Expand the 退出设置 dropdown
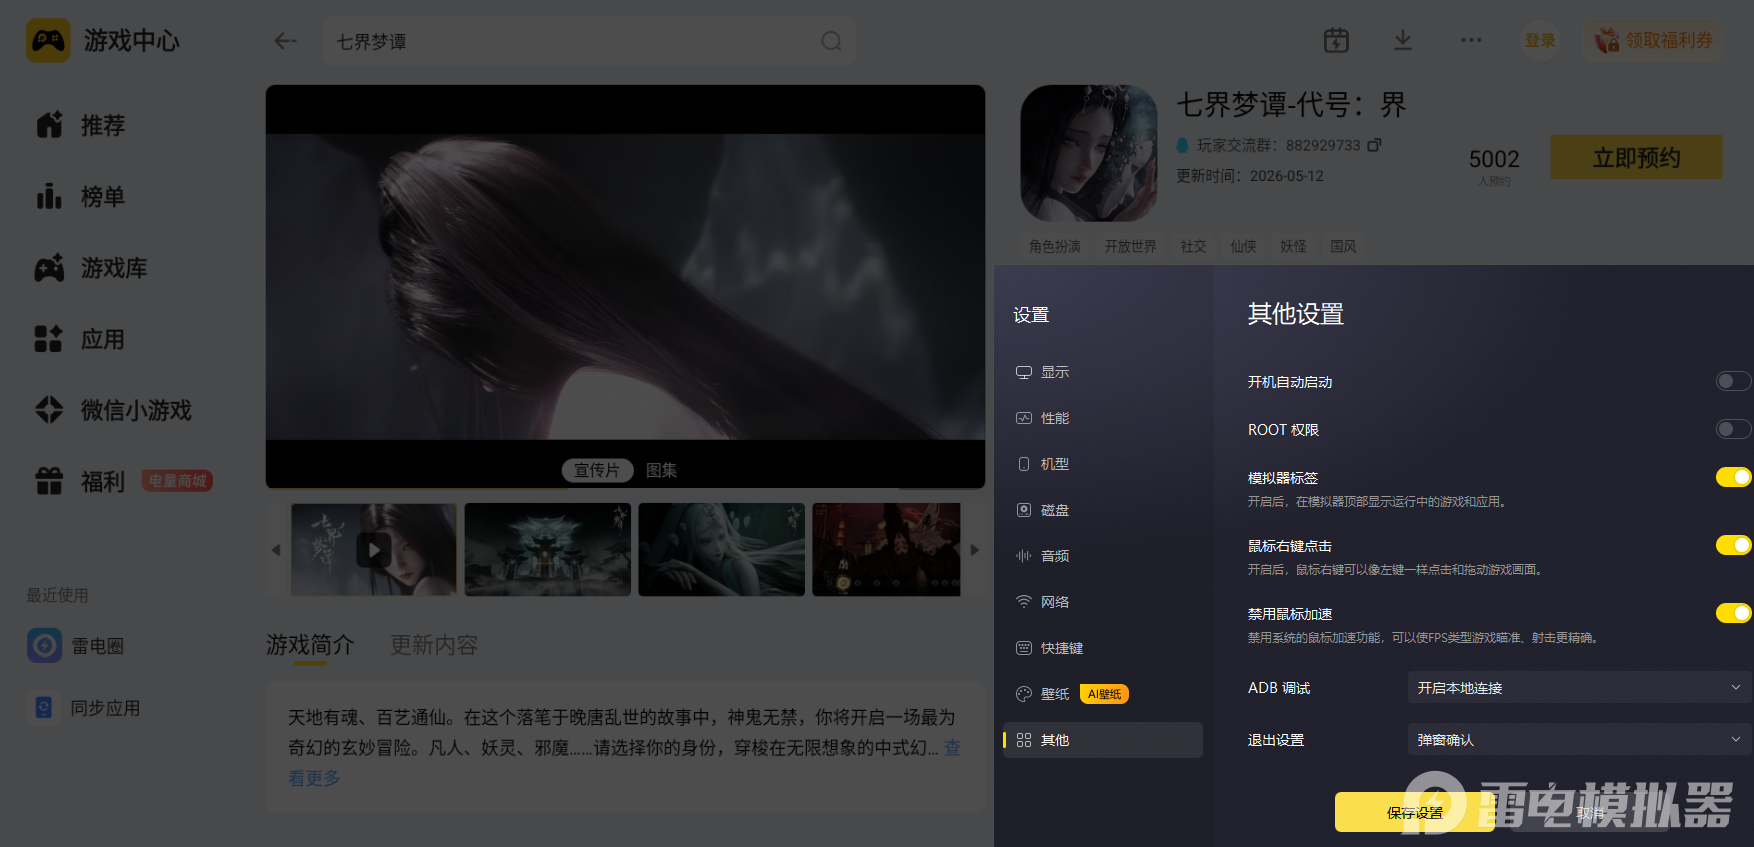 click(1580, 740)
